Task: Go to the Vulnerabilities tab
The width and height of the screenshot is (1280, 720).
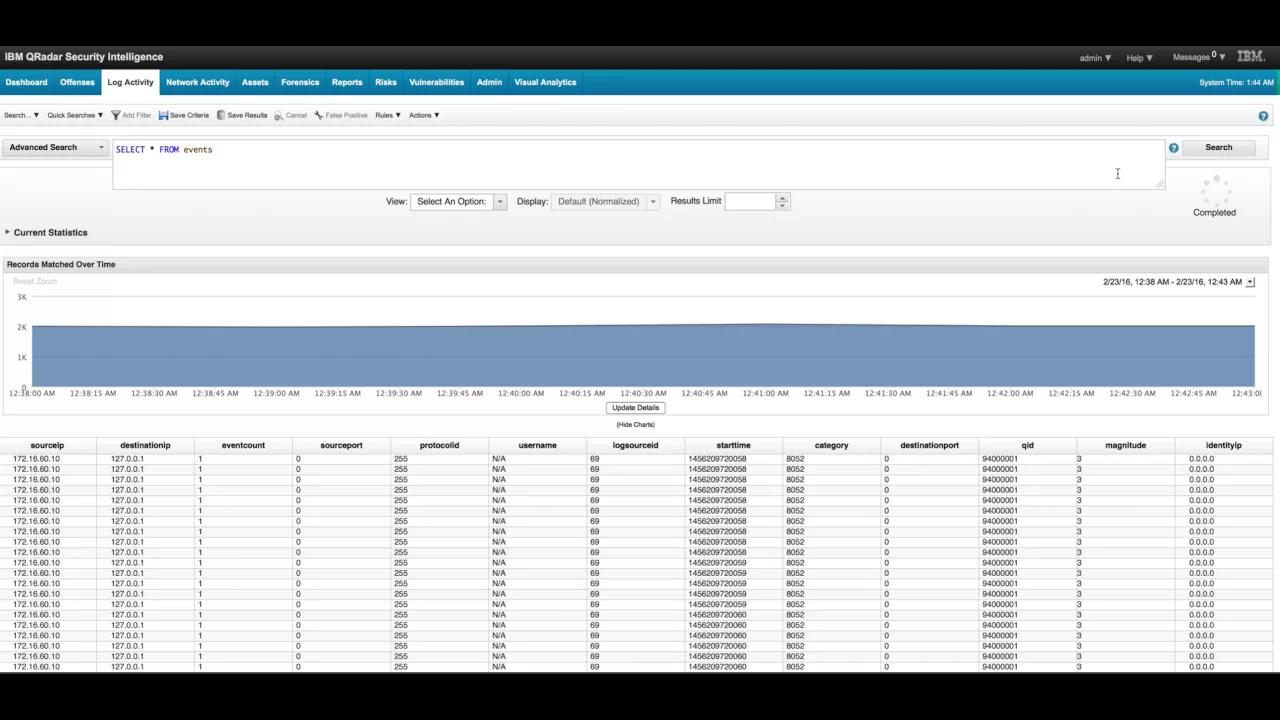Action: point(436,82)
